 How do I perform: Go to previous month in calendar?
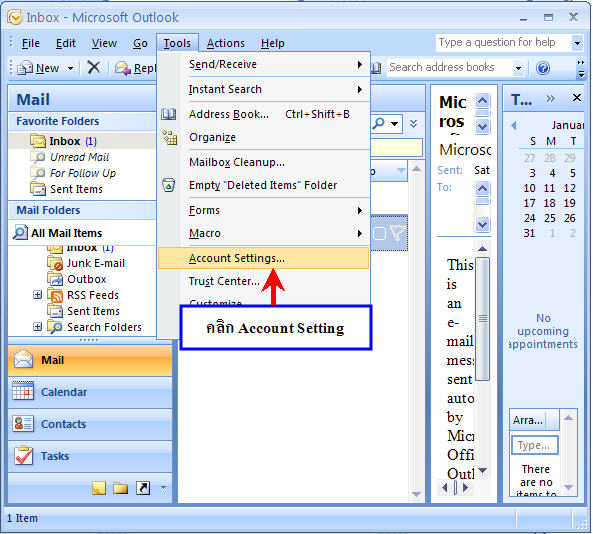click(513, 125)
